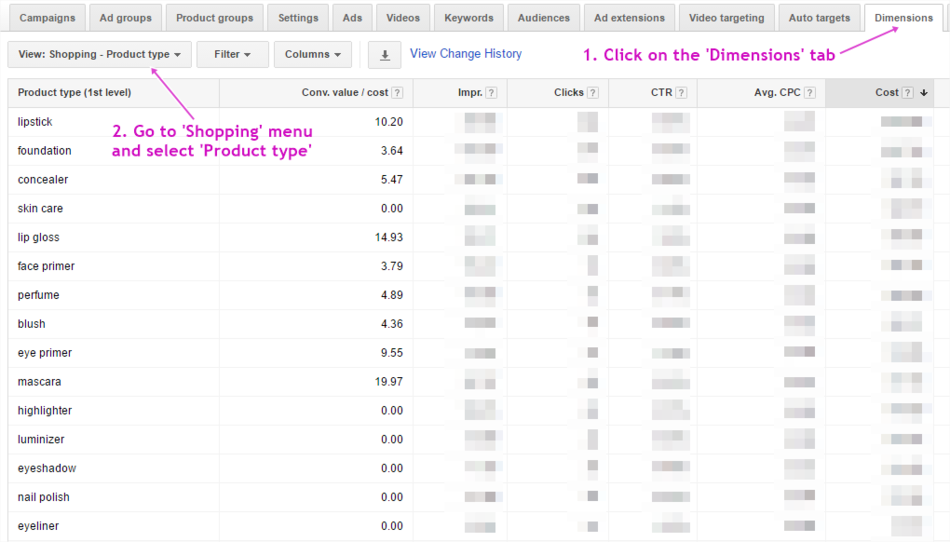Open the Keywords tab

[469, 18]
